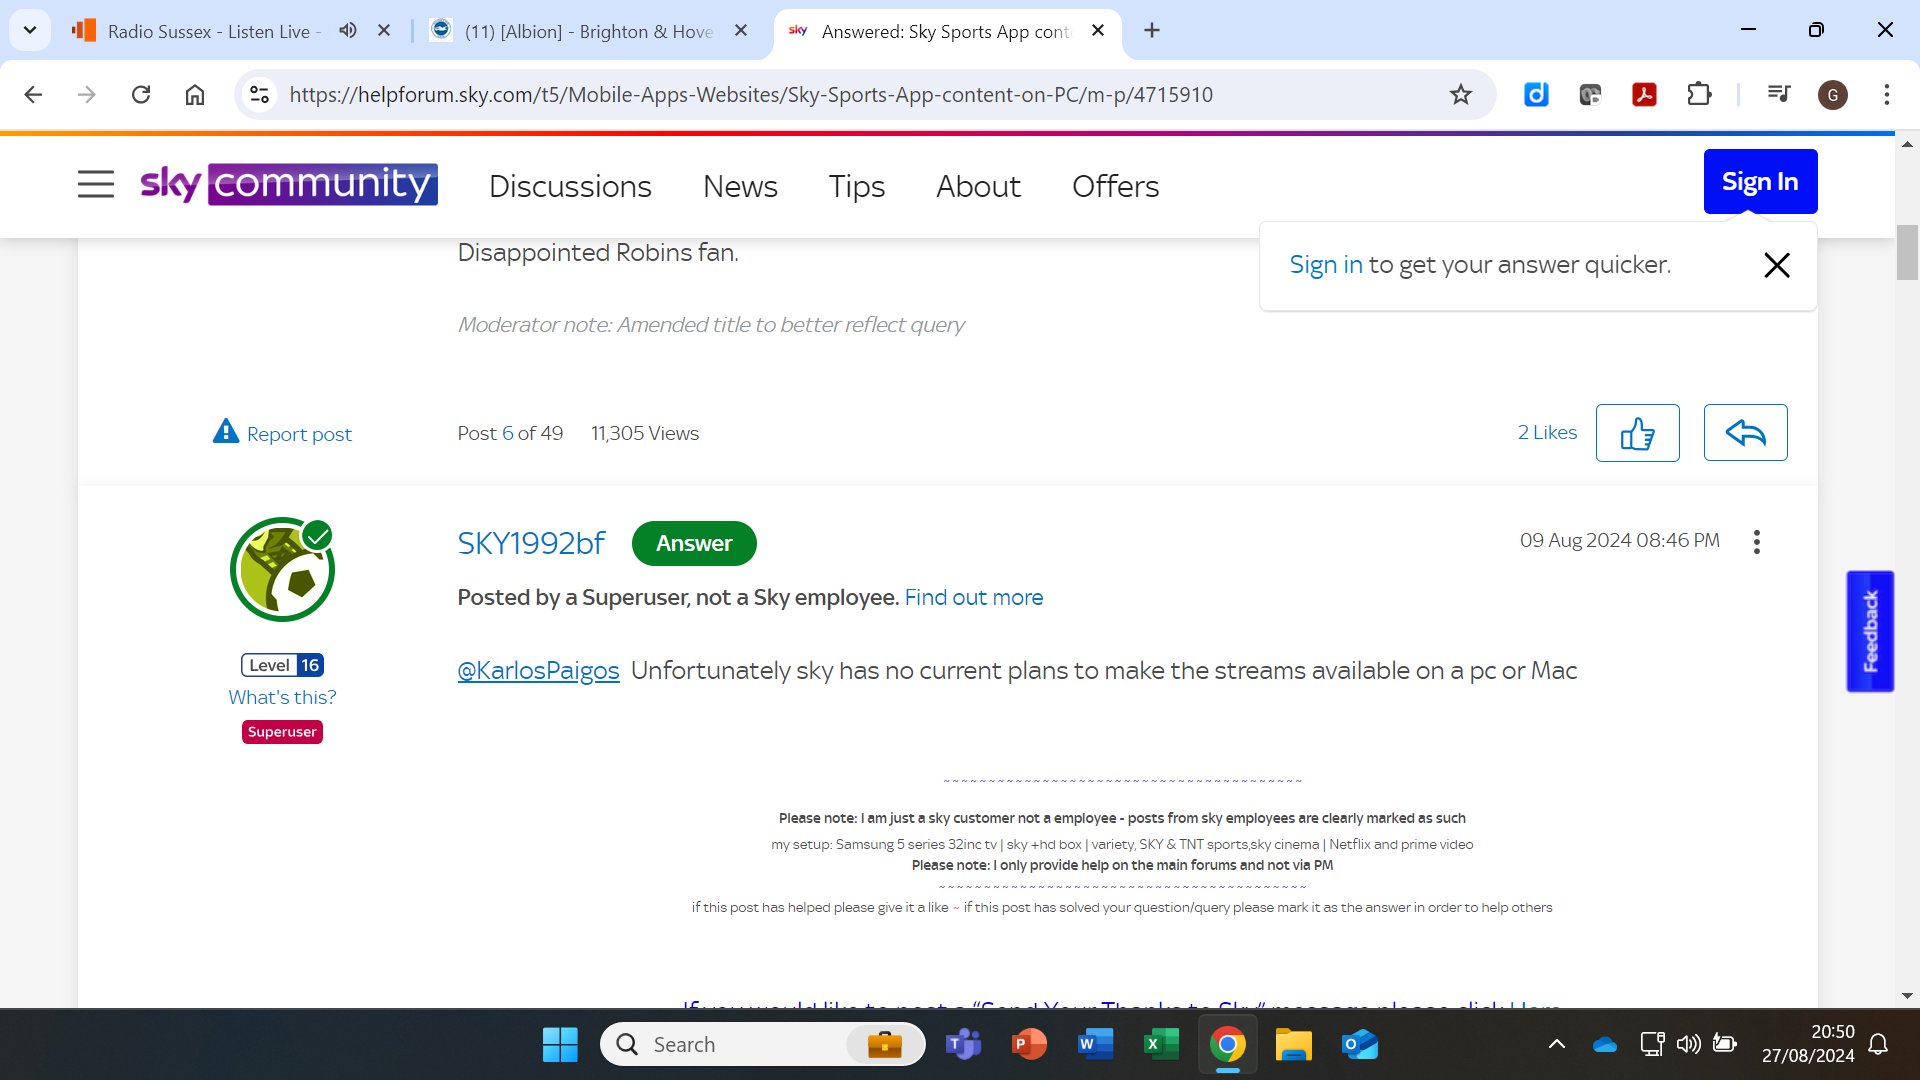Mute the Radio Sussex tab audio
Viewport: 1920px width, 1080px height.
pos(347,30)
